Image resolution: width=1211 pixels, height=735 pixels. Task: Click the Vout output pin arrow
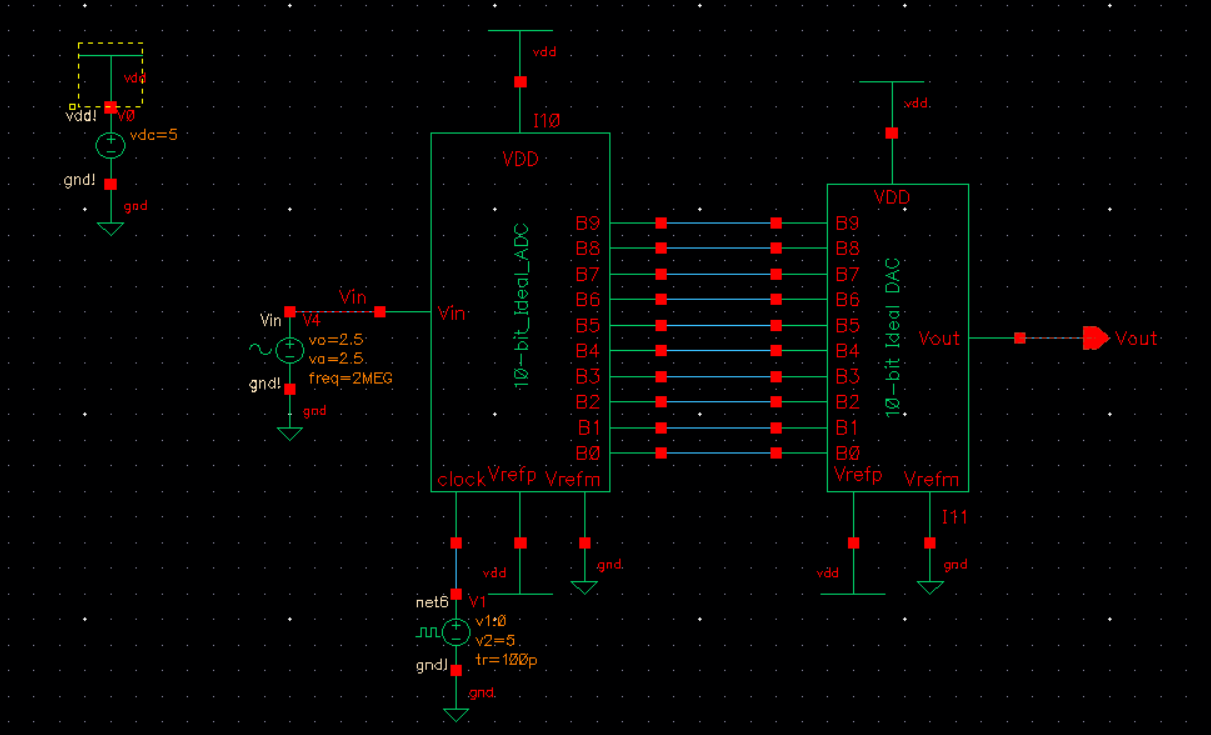click(1096, 339)
